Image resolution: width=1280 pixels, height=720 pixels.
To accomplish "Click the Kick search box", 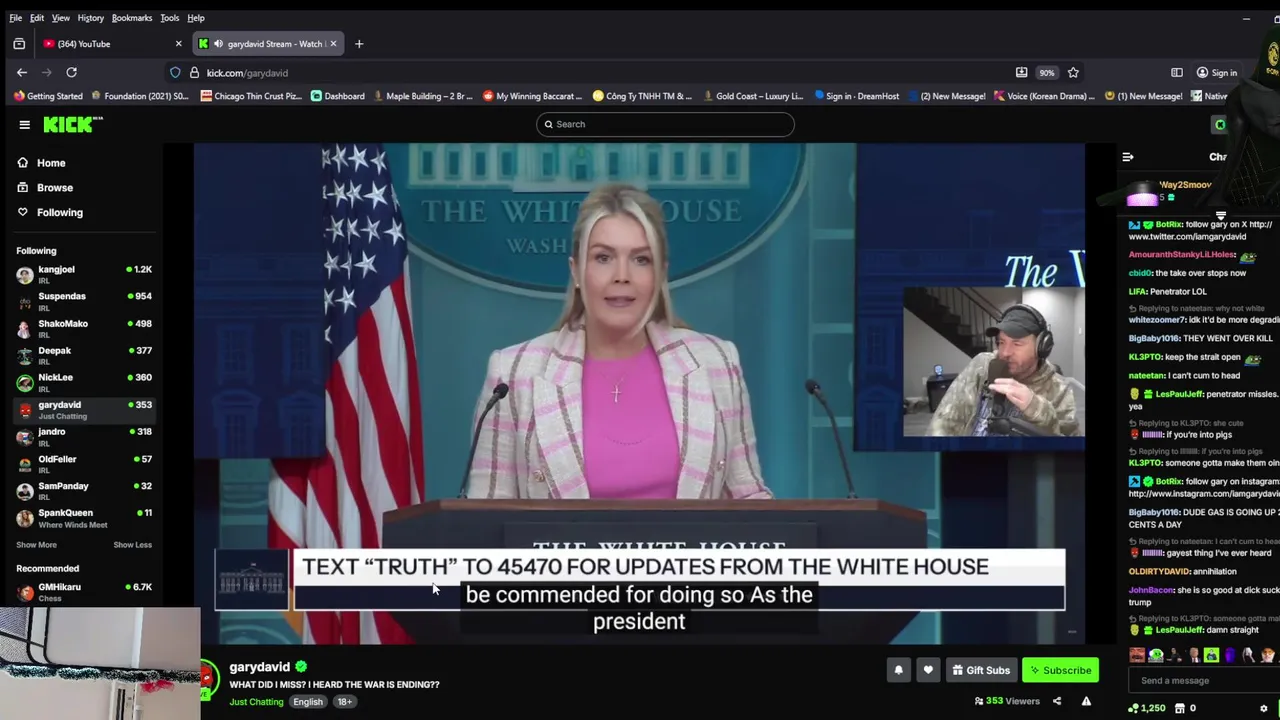I will (665, 124).
